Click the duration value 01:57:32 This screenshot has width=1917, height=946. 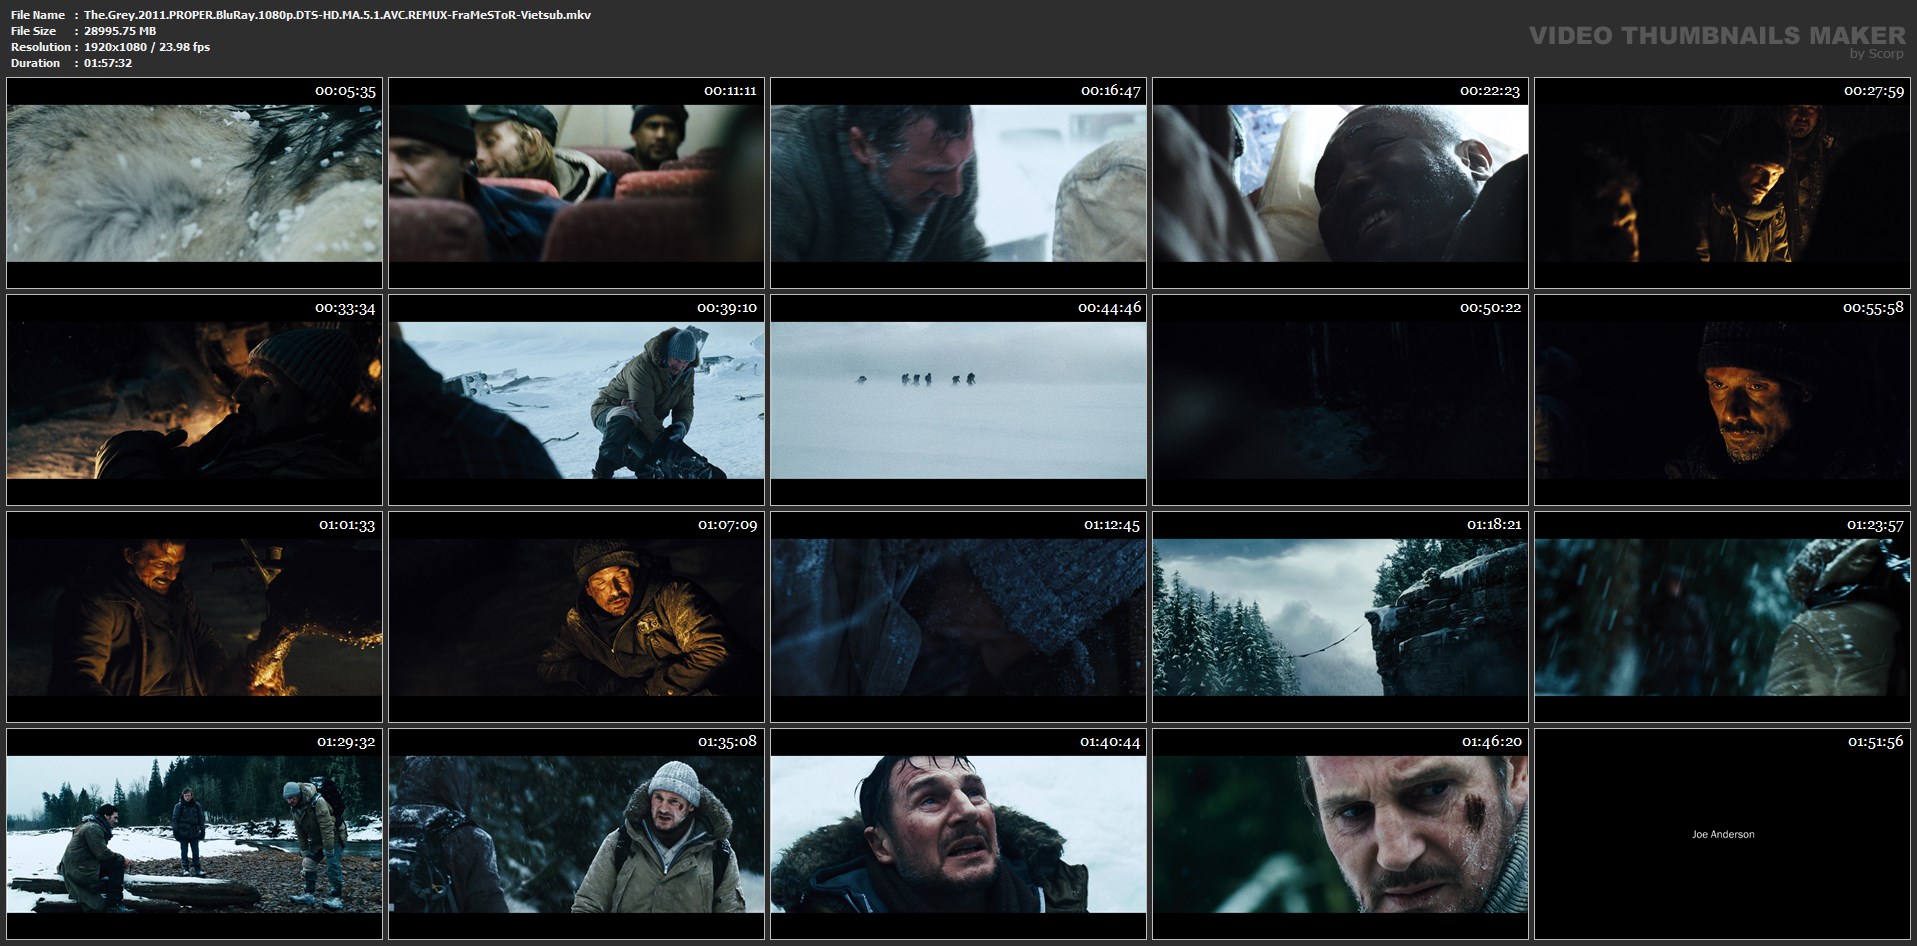tap(108, 63)
